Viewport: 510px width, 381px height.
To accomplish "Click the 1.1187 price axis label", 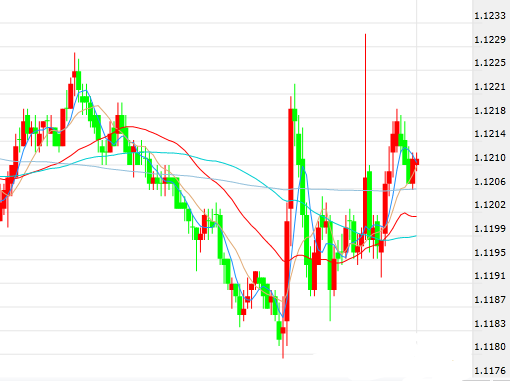I will tap(490, 299).
